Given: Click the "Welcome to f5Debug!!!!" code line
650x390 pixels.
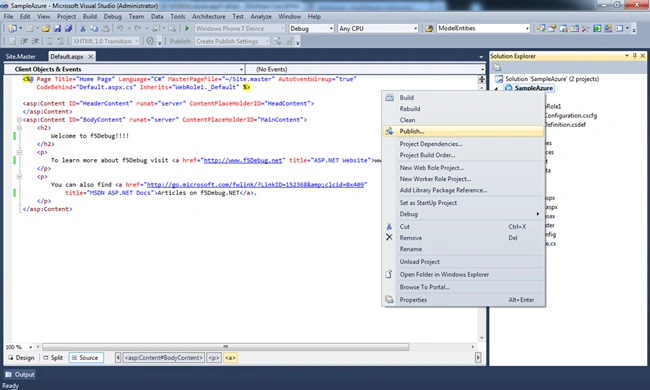Looking at the screenshot, I should pyautogui.click(x=90, y=136).
